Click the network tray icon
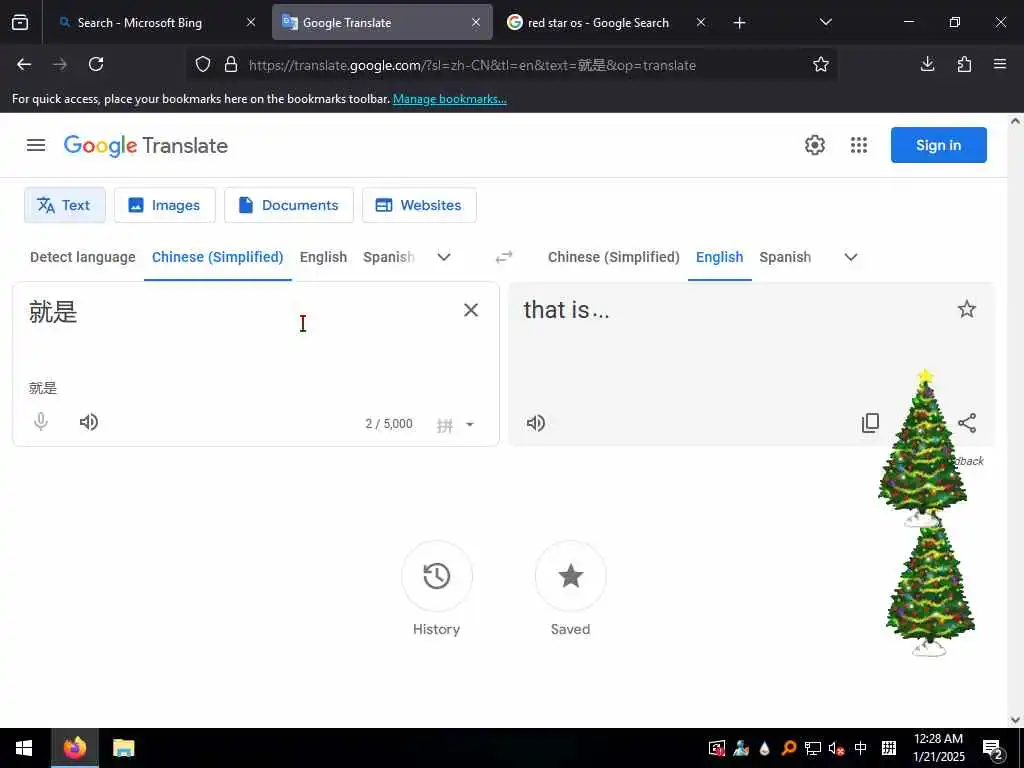 (812, 748)
